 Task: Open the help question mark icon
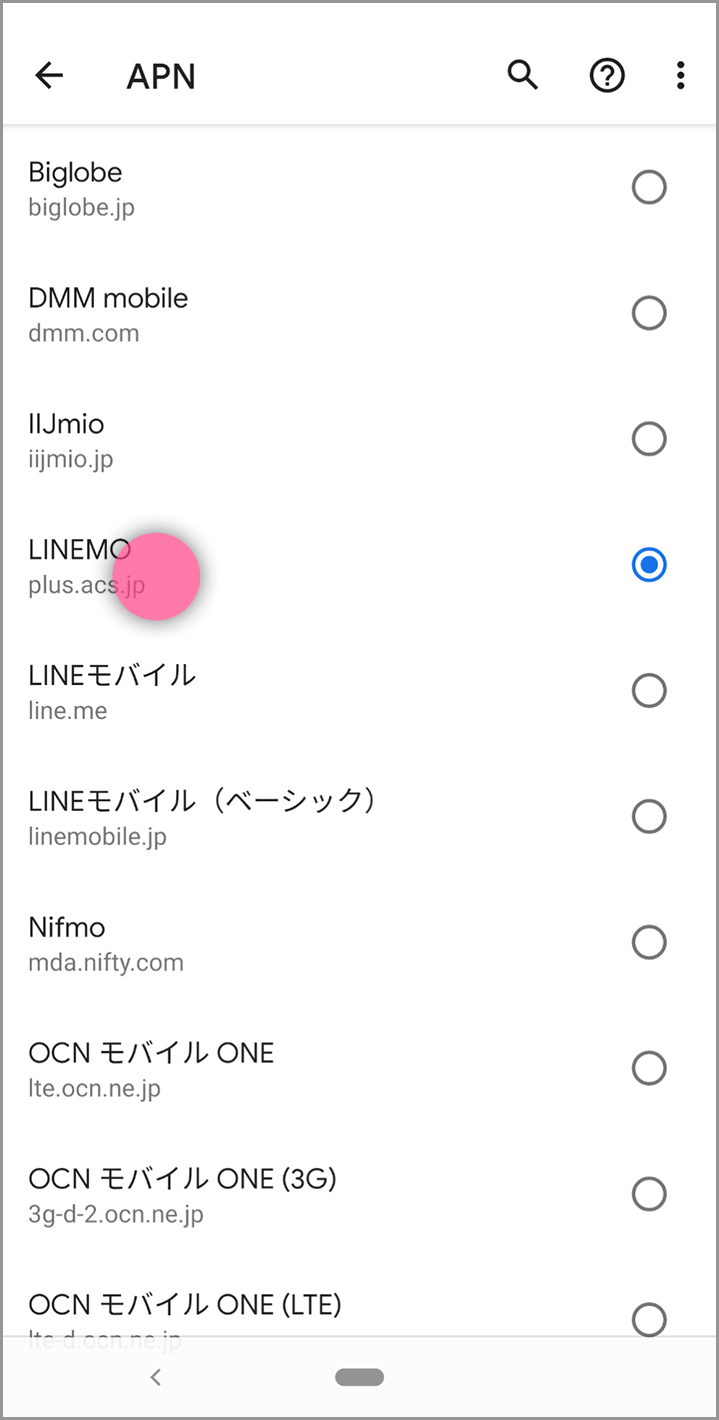coord(606,76)
